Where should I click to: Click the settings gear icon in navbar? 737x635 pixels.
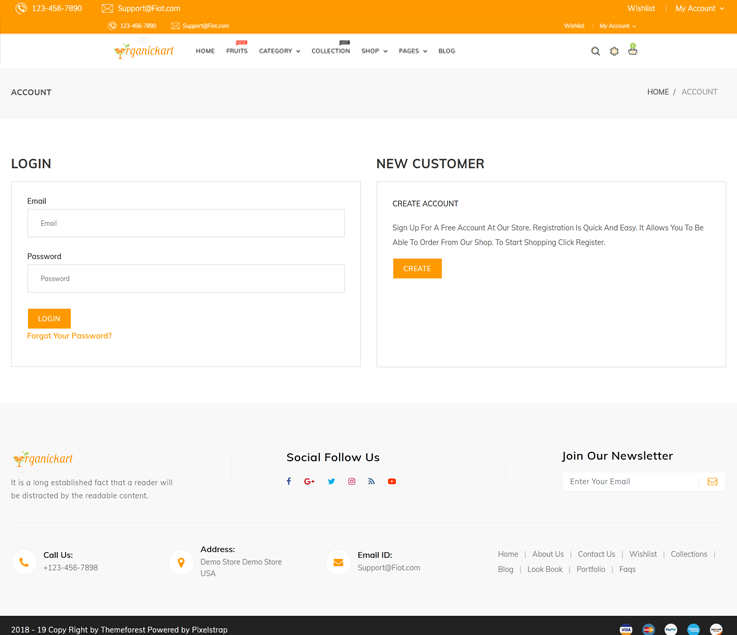(x=614, y=51)
